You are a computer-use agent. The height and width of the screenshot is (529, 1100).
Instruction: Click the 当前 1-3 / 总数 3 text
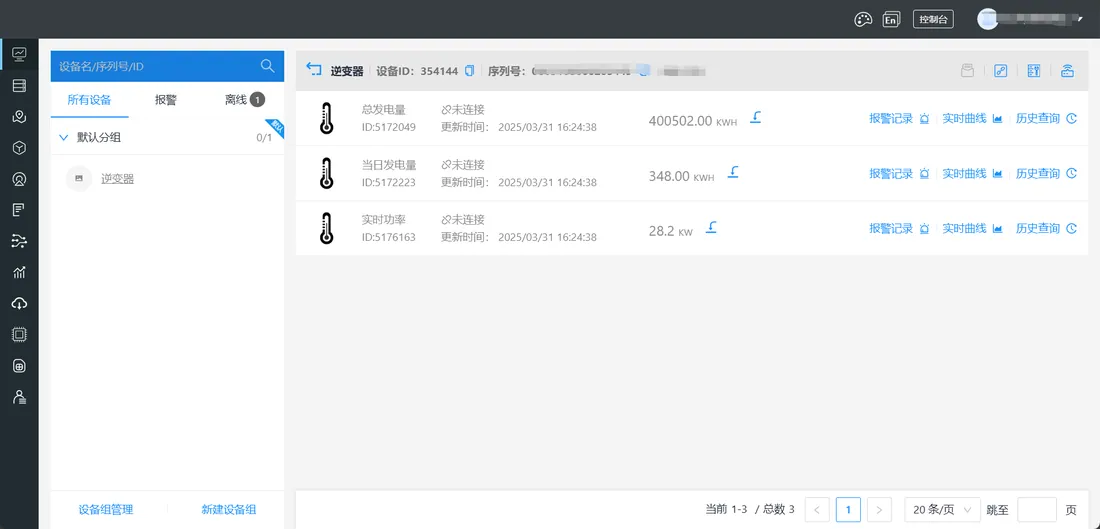(x=750, y=509)
